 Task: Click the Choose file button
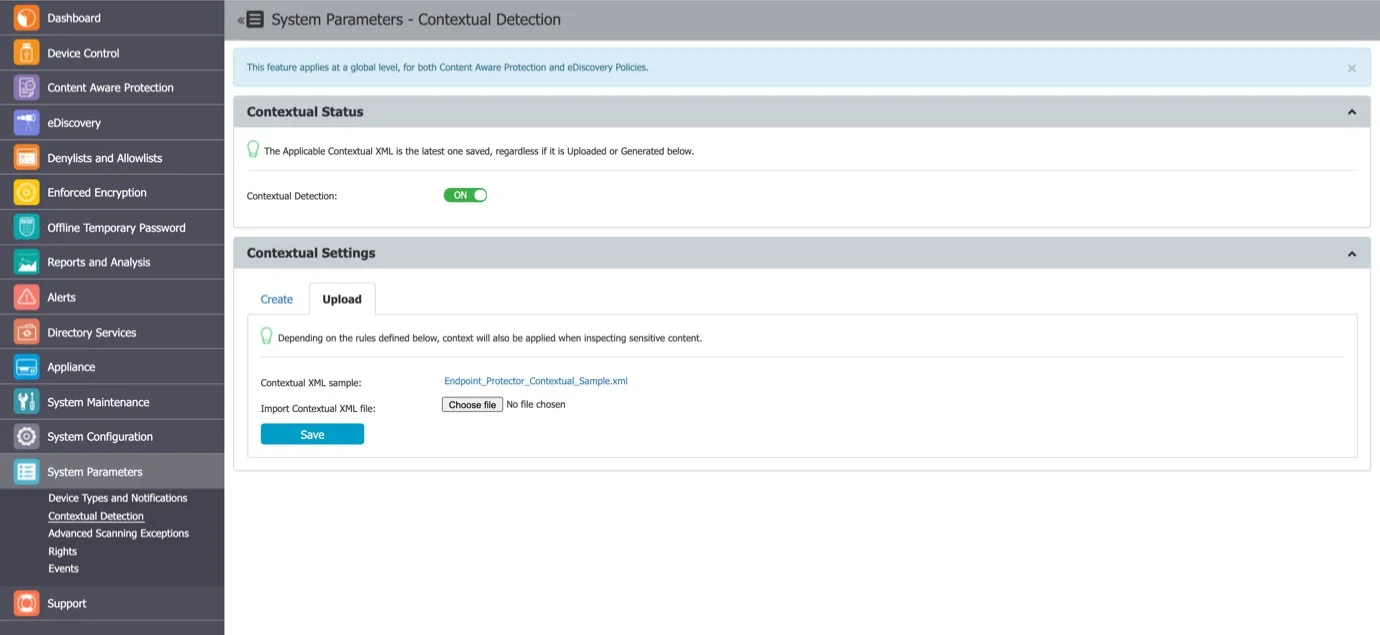click(x=472, y=405)
